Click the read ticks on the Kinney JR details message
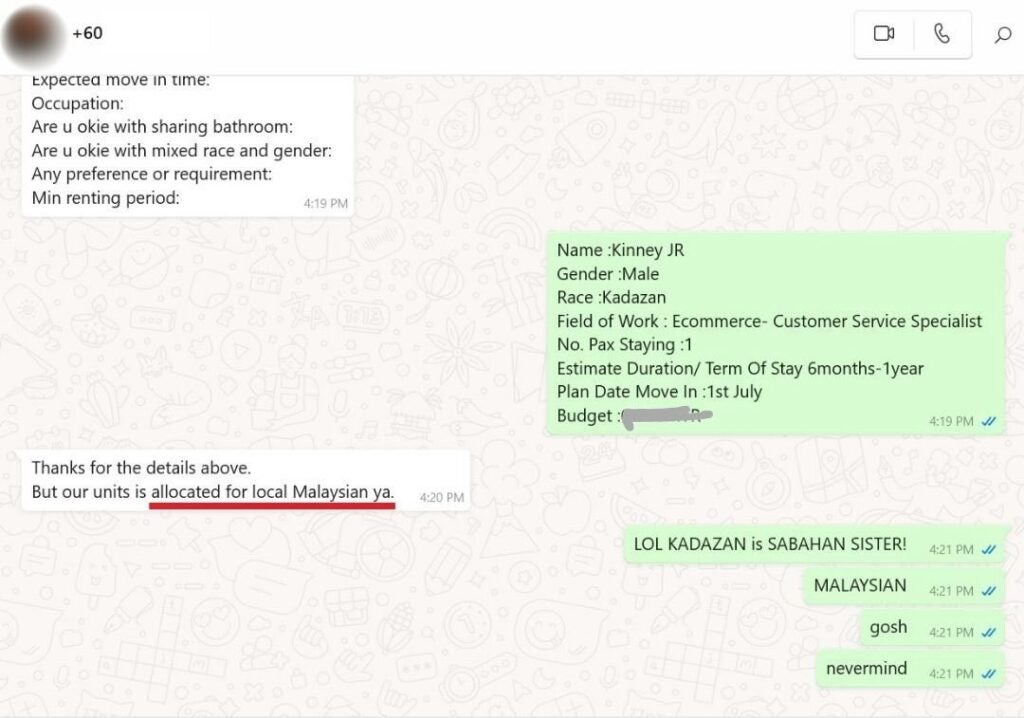 coord(989,421)
